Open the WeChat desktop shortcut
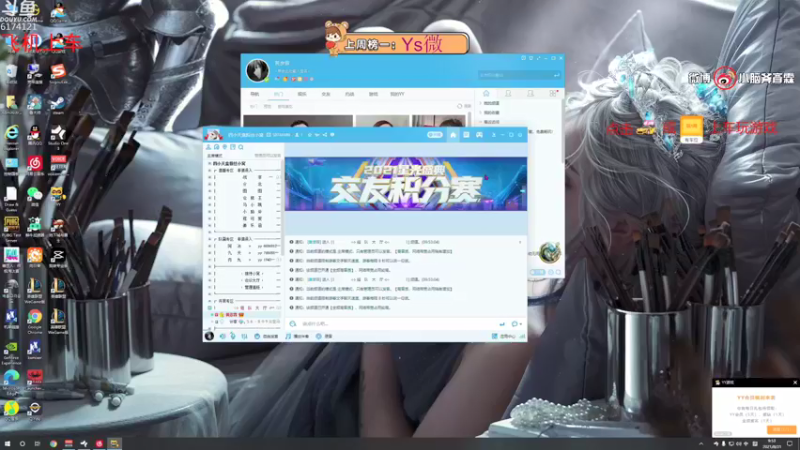This screenshot has height=450, width=800. coord(35,196)
